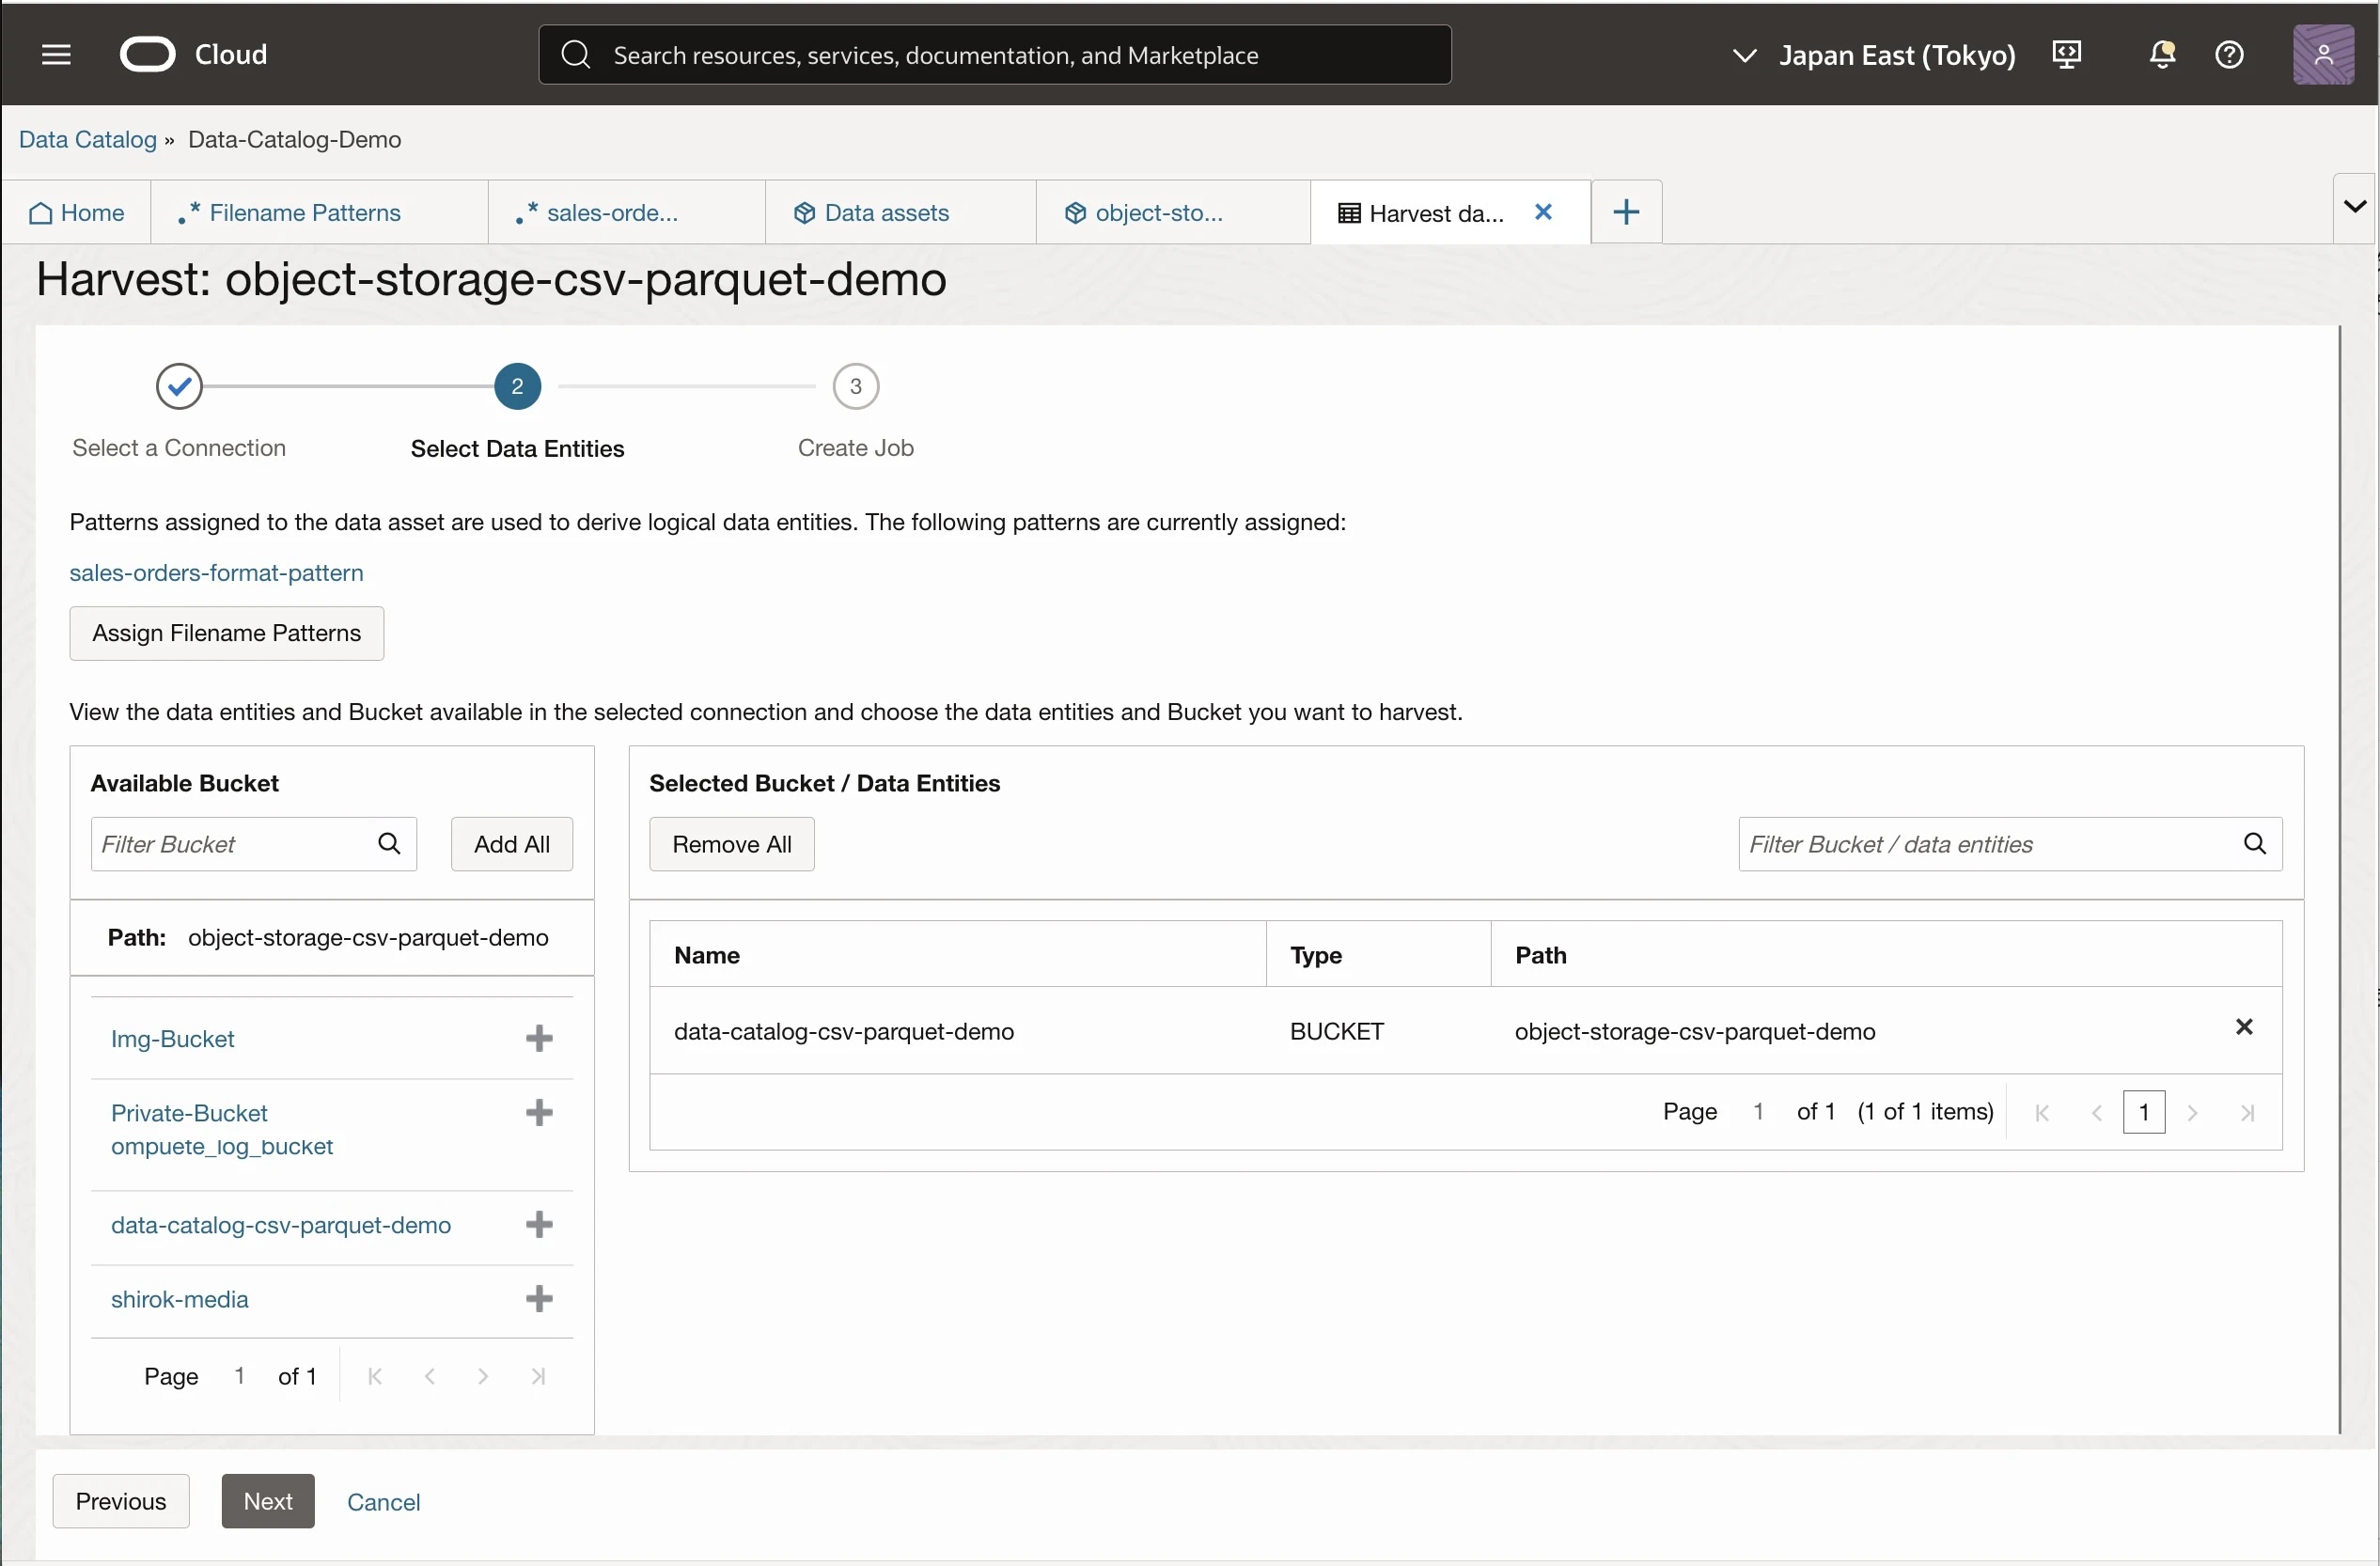Viewport: 2380px width, 1566px height.
Task: Proceed with the Next button
Action: [x=268, y=1501]
